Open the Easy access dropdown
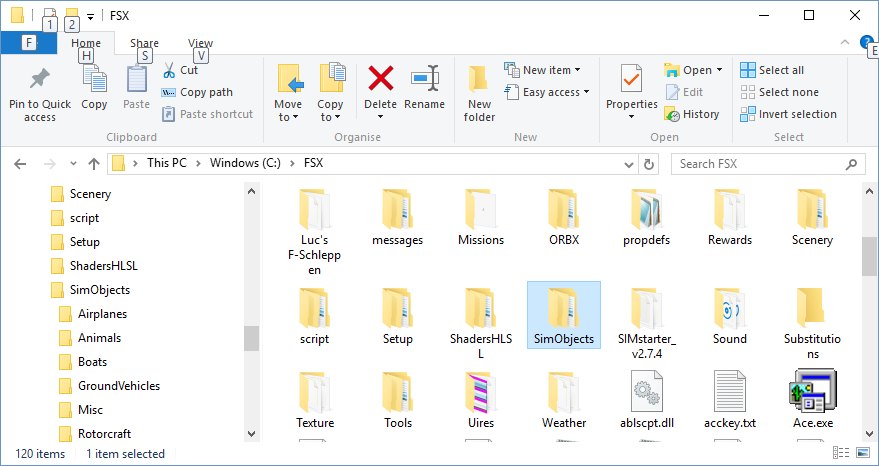 point(547,92)
